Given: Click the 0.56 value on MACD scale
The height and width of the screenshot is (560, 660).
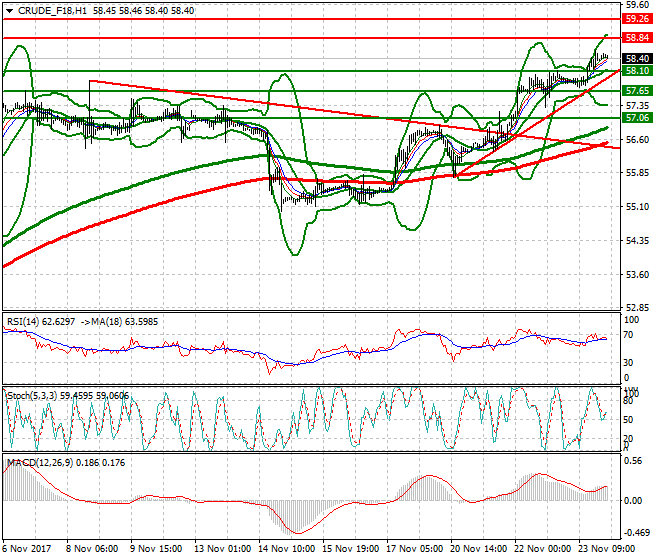Looking at the screenshot, I should [x=633, y=462].
